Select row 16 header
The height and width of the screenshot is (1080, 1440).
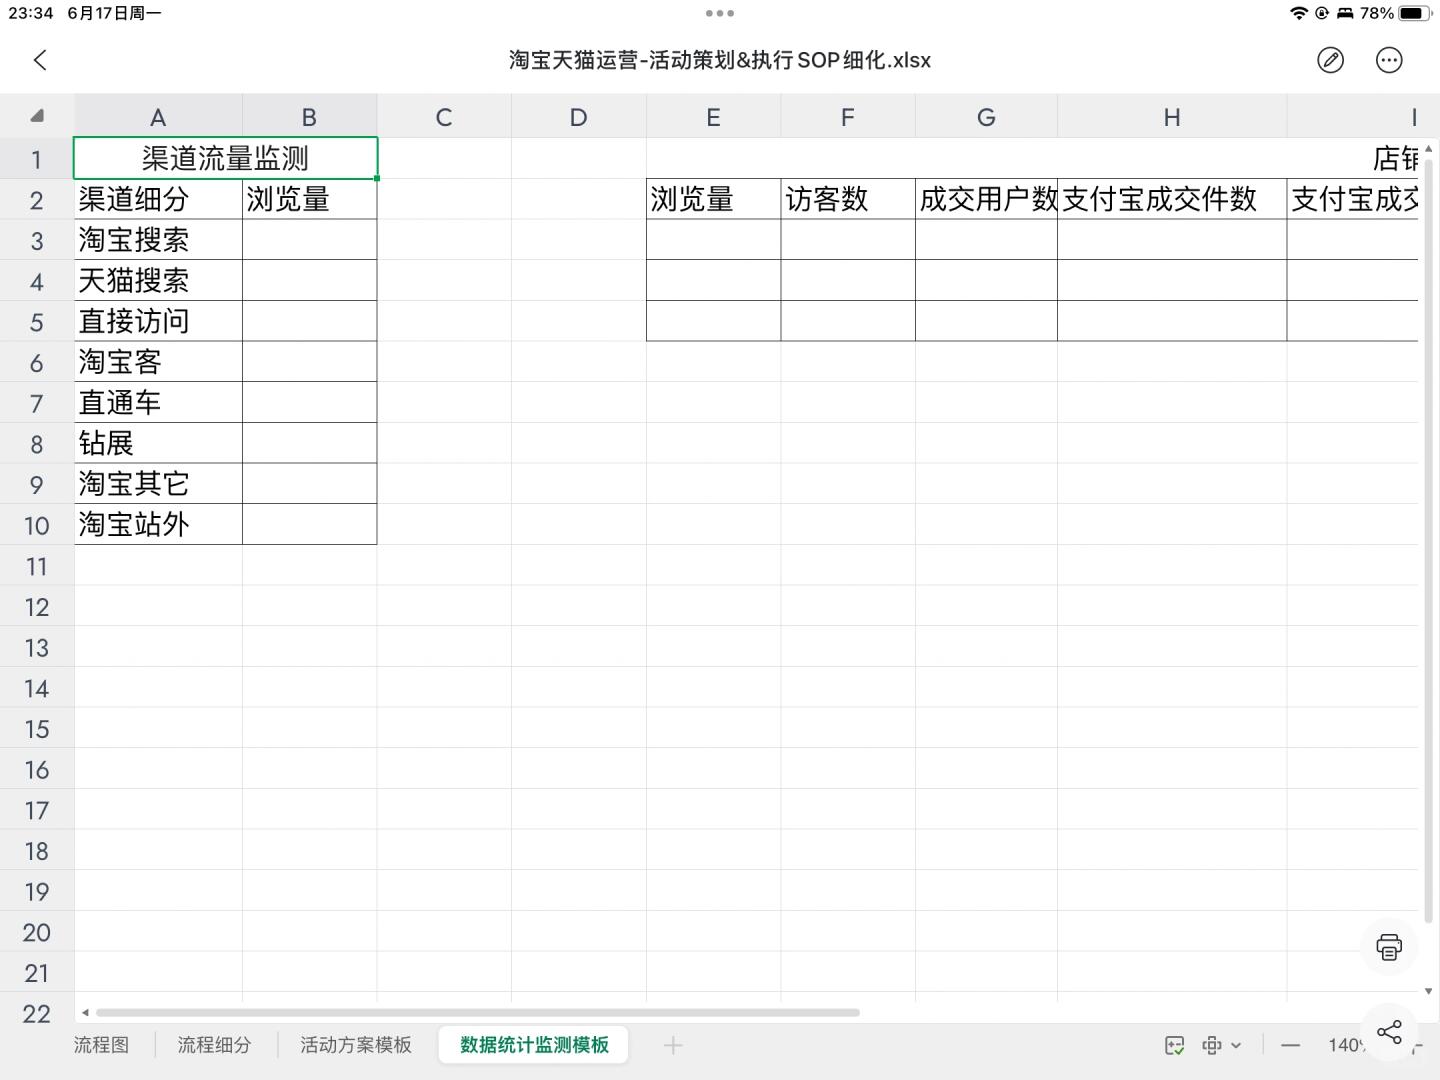pyautogui.click(x=37, y=770)
